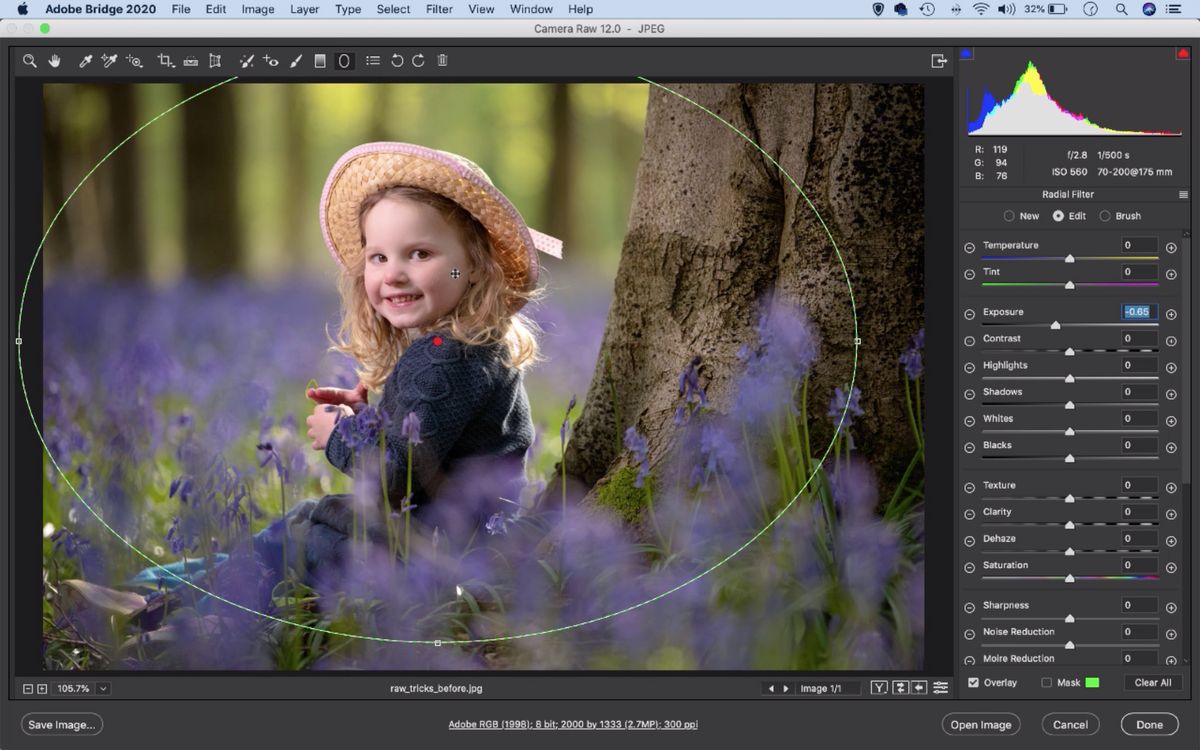Open the Filter menu
Image resolution: width=1200 pixels, height=750 pixels.
click(x=438, y=9)
